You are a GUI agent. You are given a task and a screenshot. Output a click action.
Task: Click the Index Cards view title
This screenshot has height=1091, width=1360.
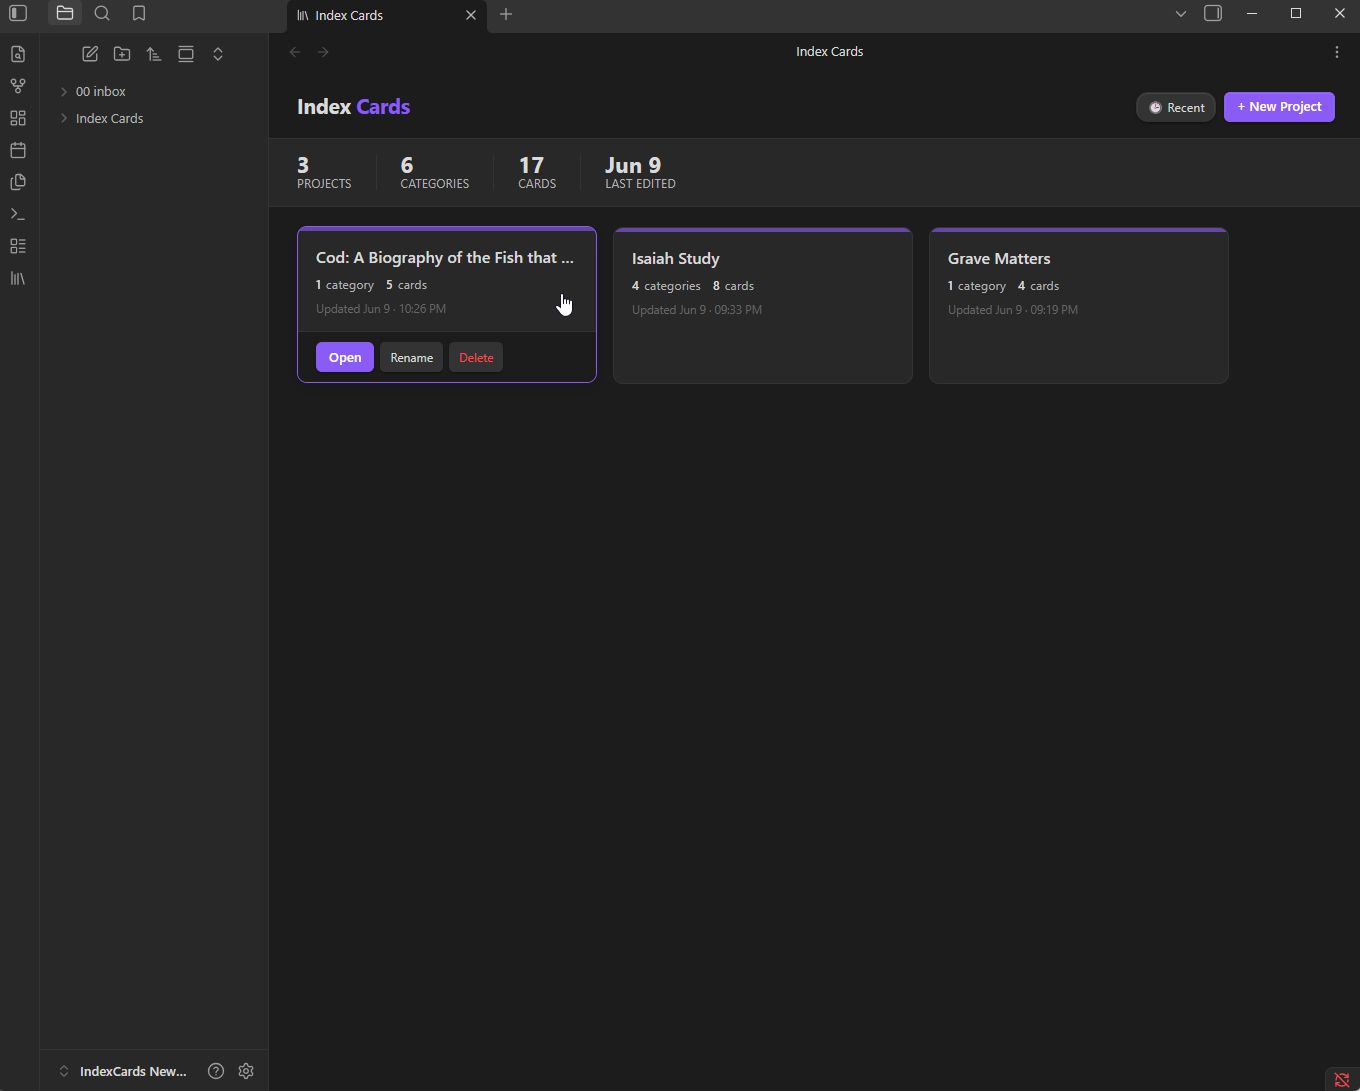point(829,51)
